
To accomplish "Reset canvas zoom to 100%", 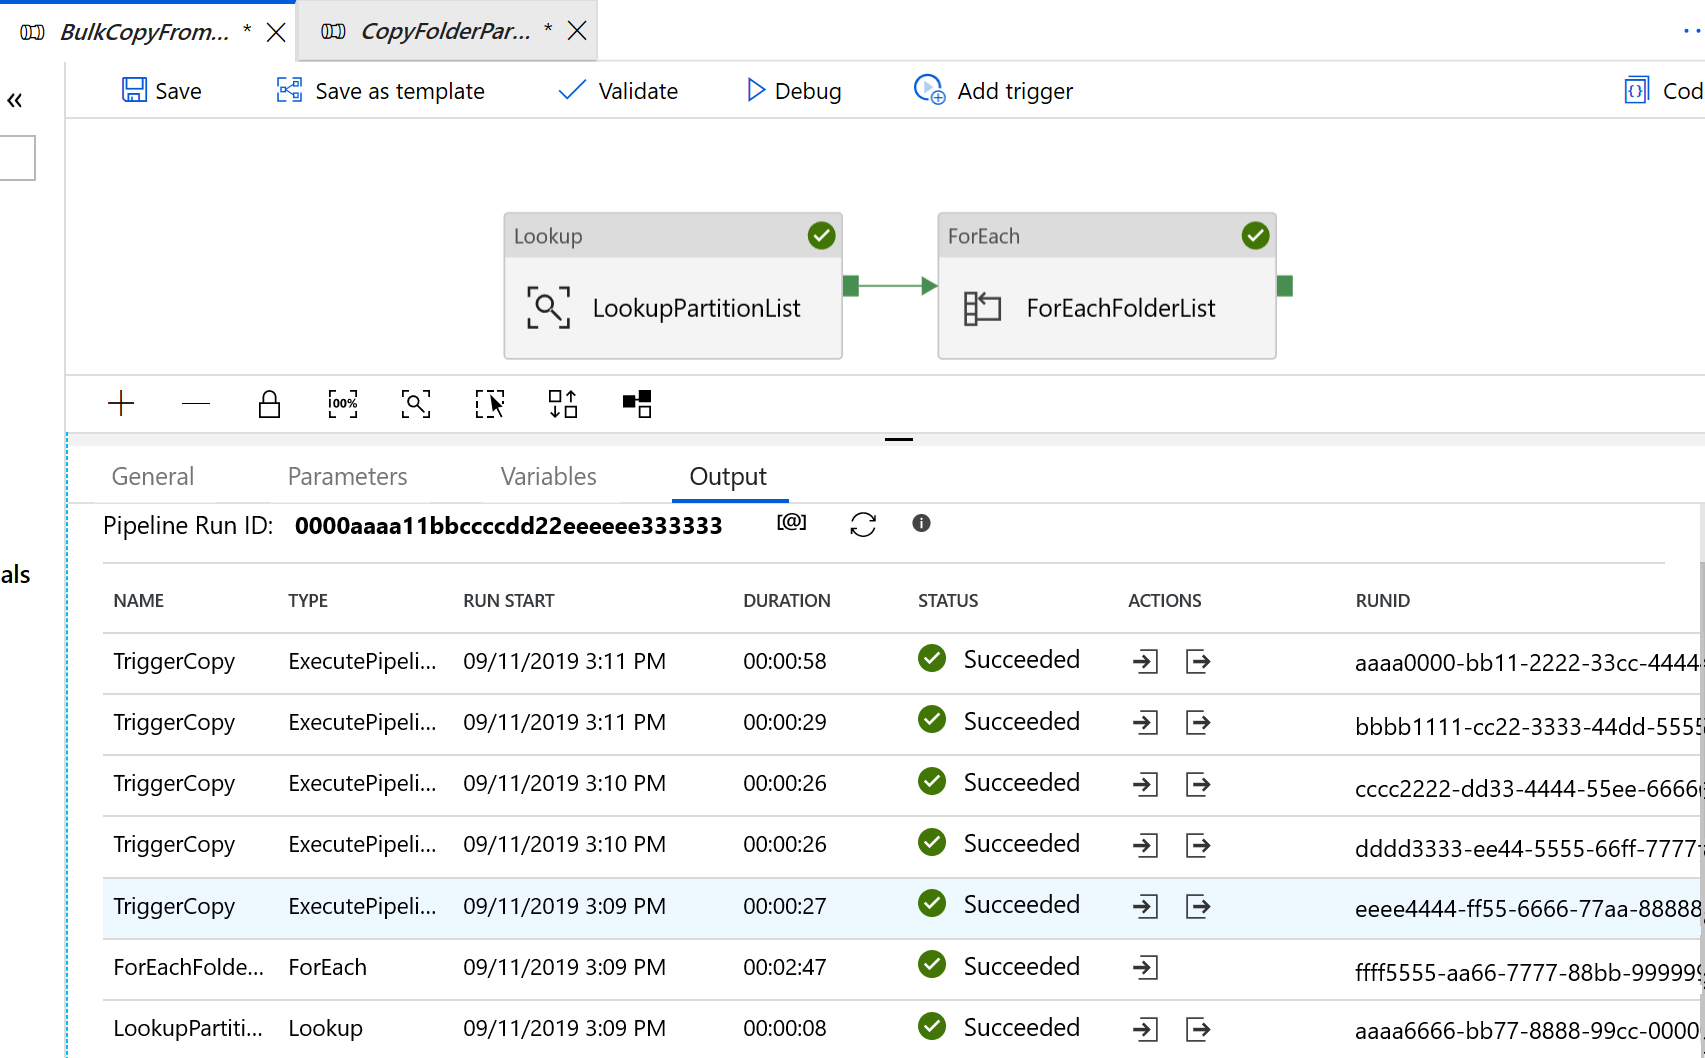I will [342, 403].
